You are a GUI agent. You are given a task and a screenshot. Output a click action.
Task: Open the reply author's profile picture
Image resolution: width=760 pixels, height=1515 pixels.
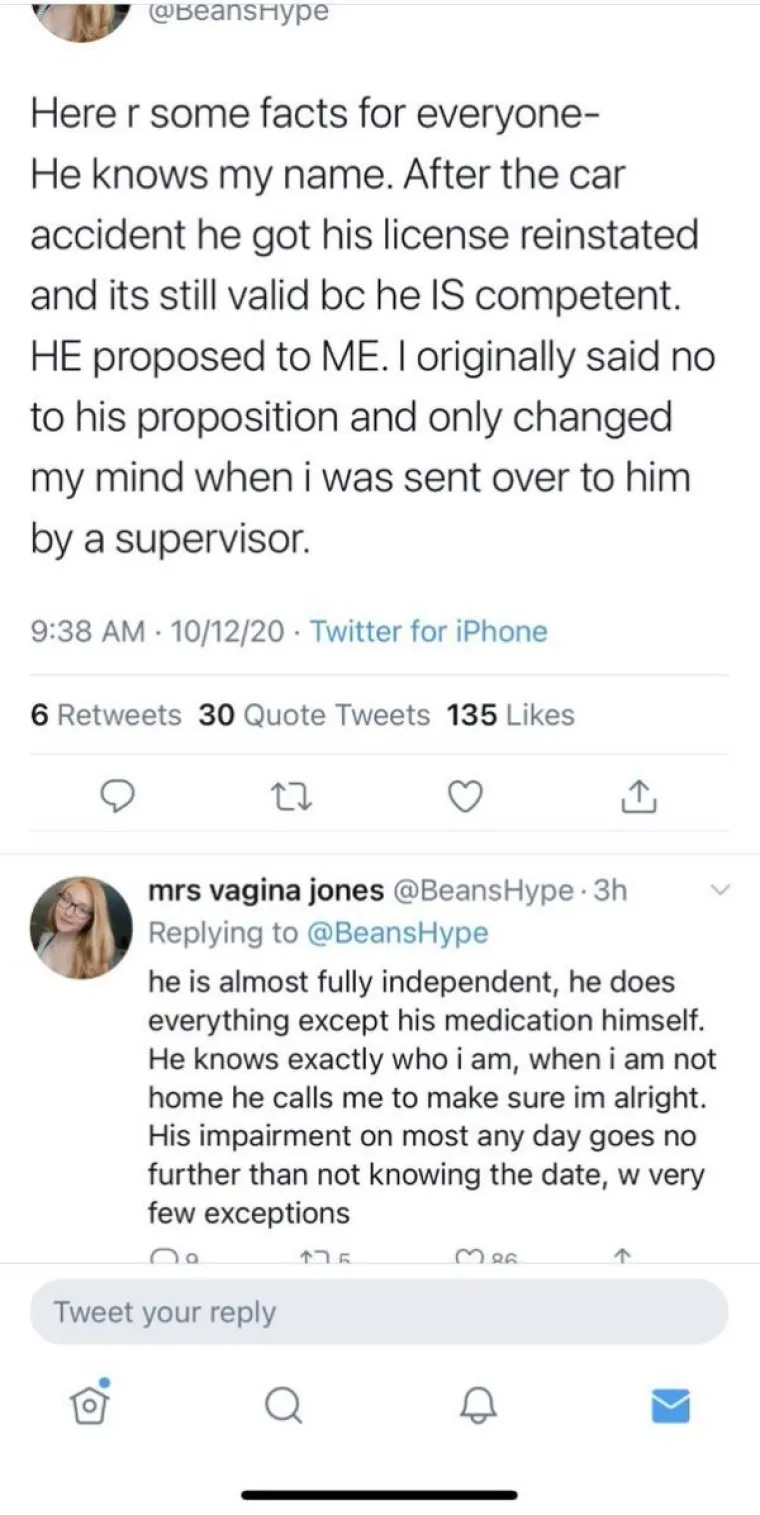[x=81, y=928]
